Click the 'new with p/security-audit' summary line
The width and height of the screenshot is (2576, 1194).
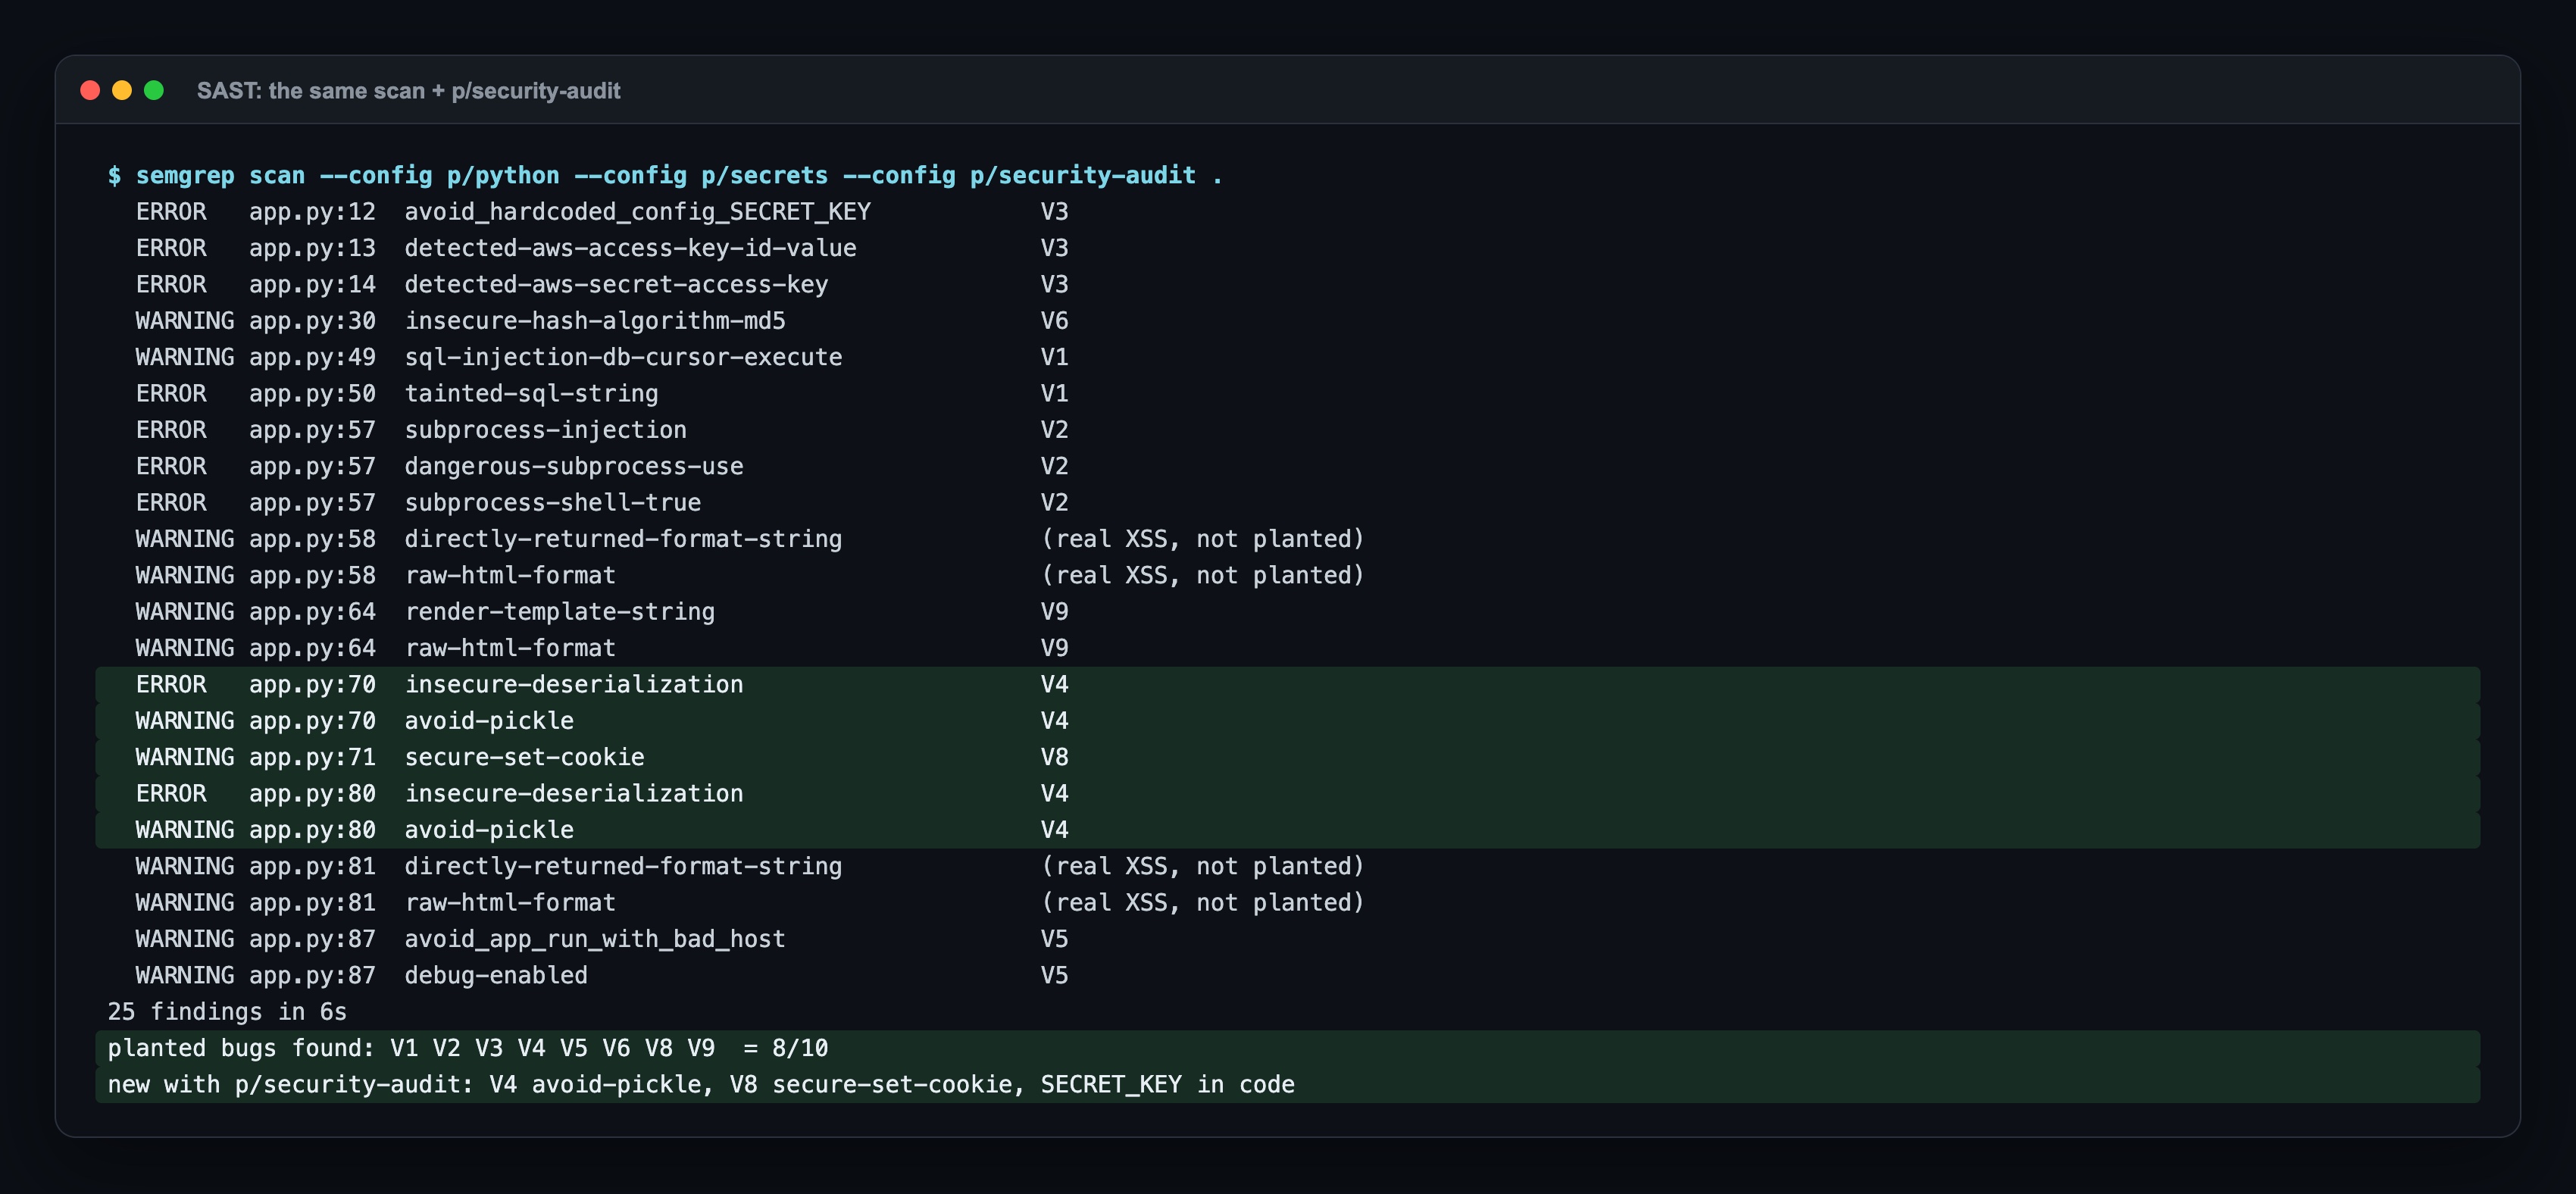point(1287,1084)
